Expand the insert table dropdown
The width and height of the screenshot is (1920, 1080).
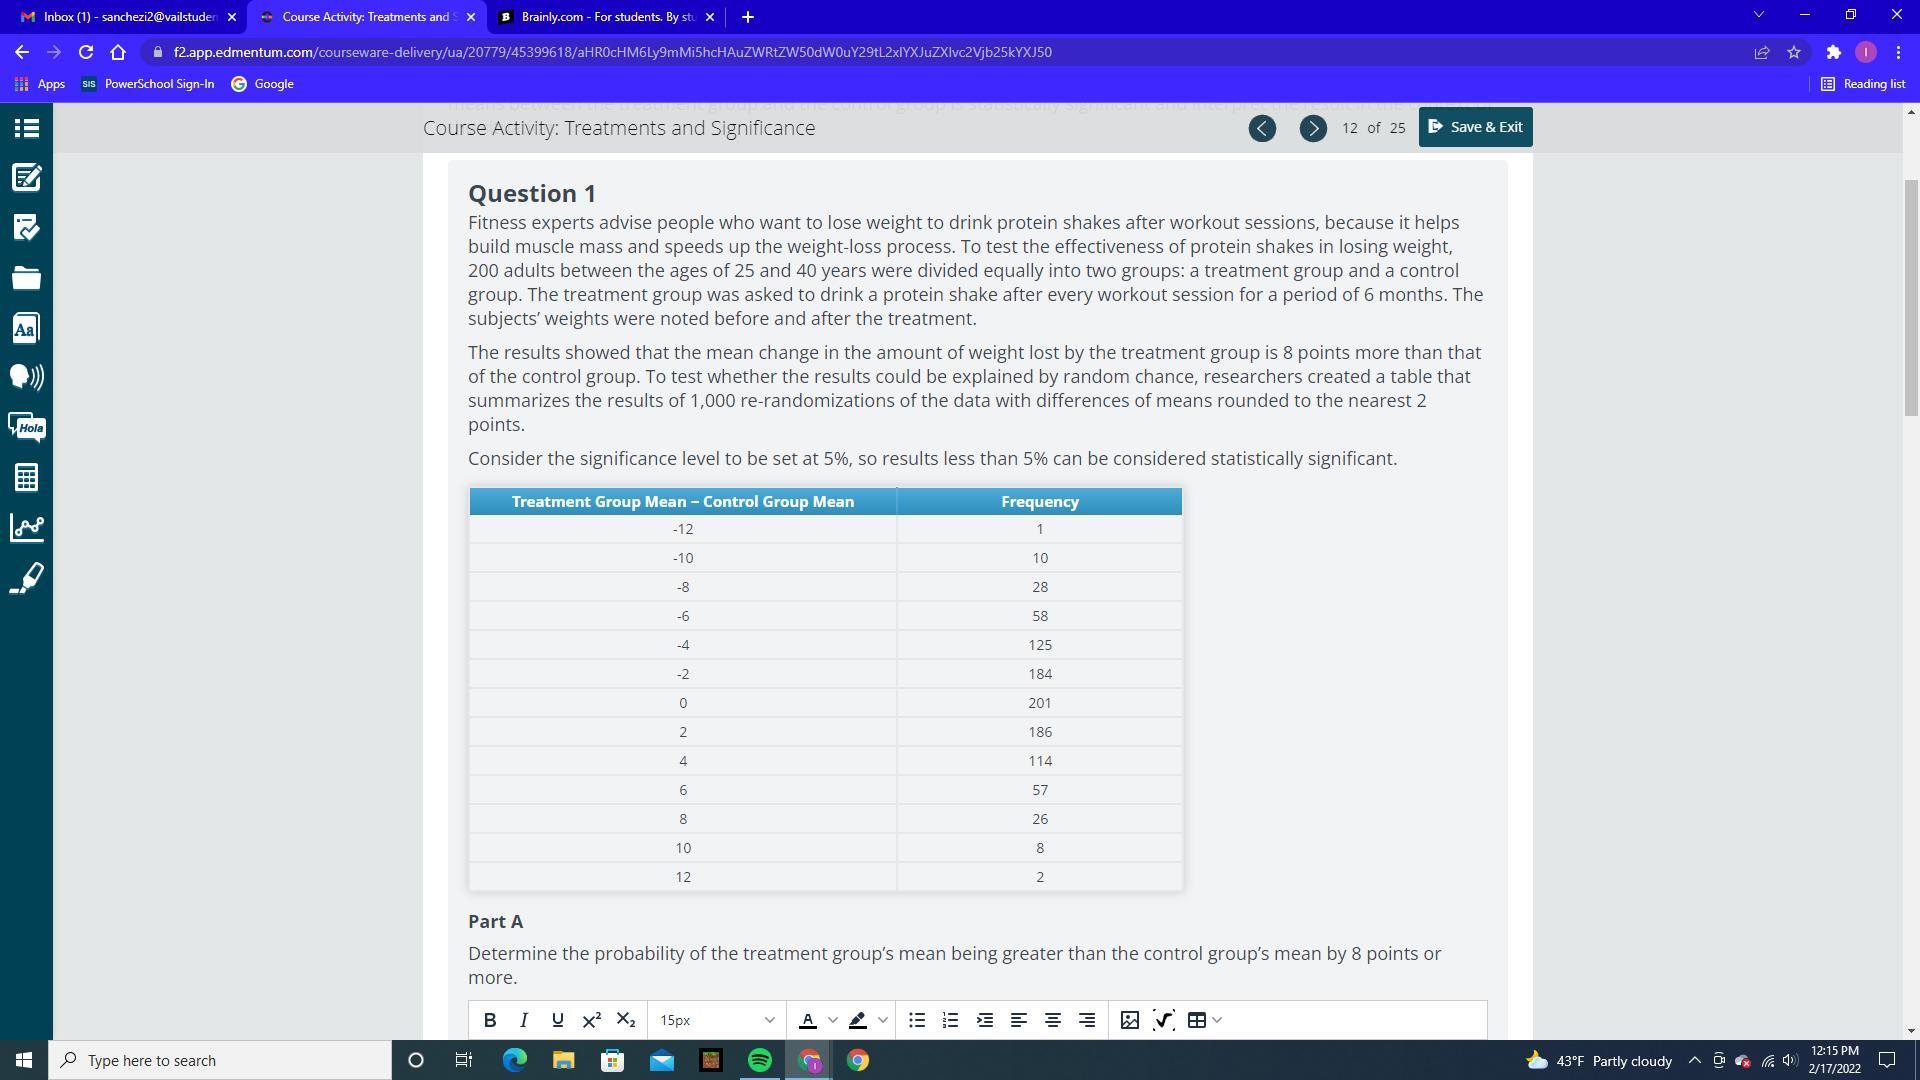tap(1217, 1020)
